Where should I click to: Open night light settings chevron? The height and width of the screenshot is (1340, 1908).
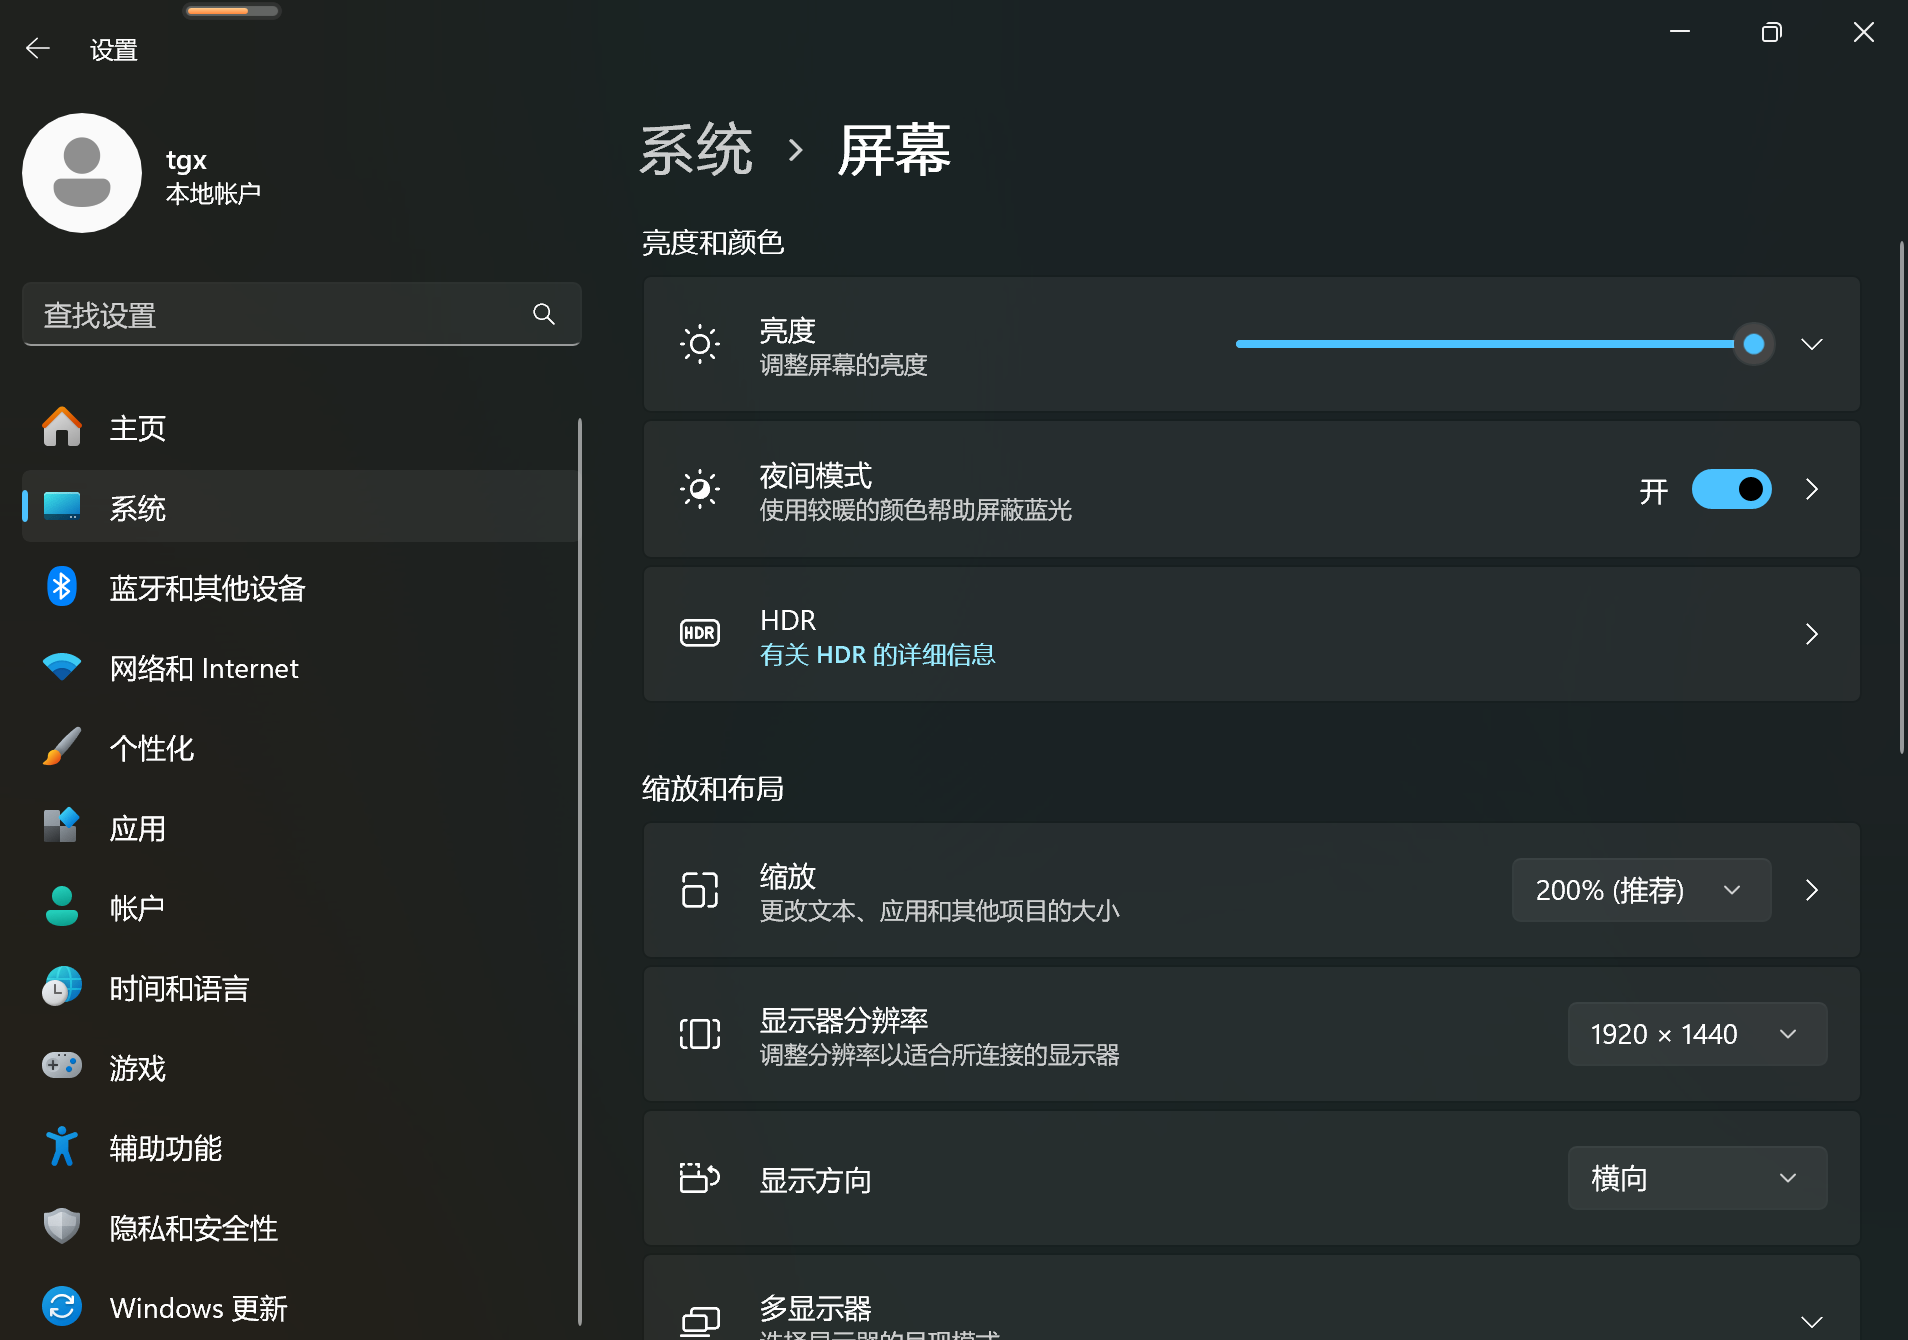[1812, 489]
